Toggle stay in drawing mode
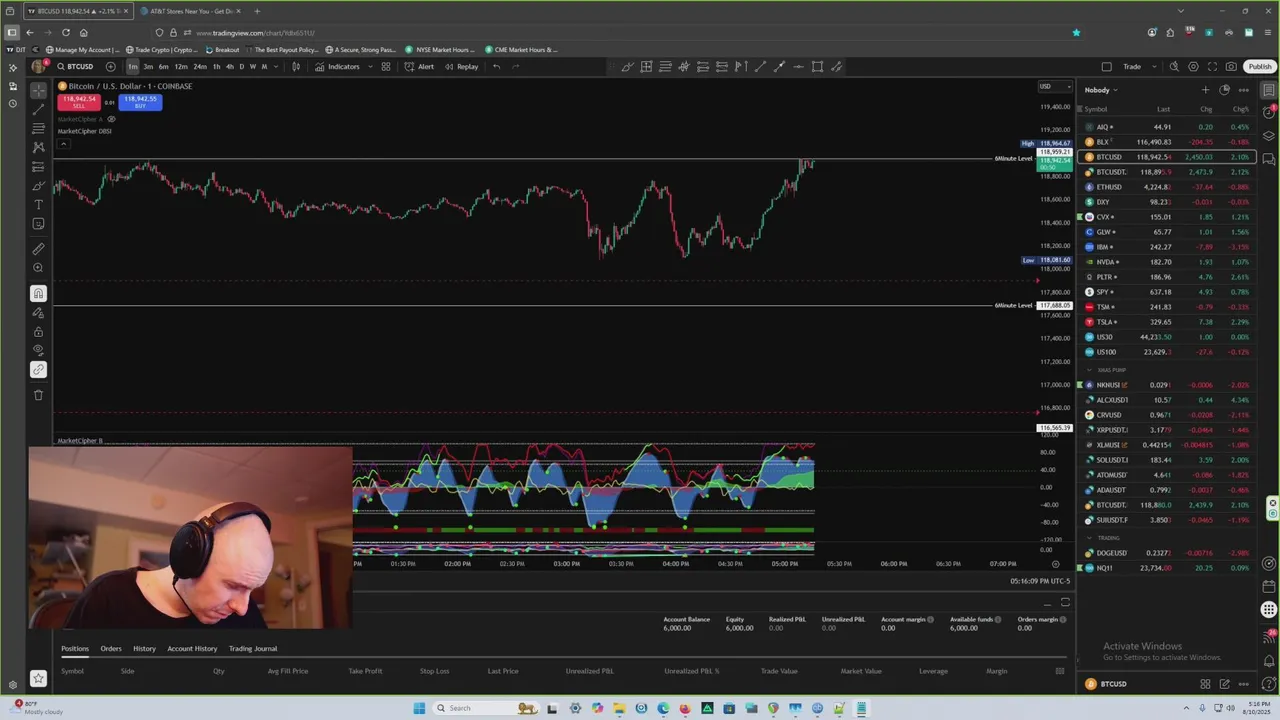The width and height of the screenshot is (1280, 720). [x=38, y=312]
